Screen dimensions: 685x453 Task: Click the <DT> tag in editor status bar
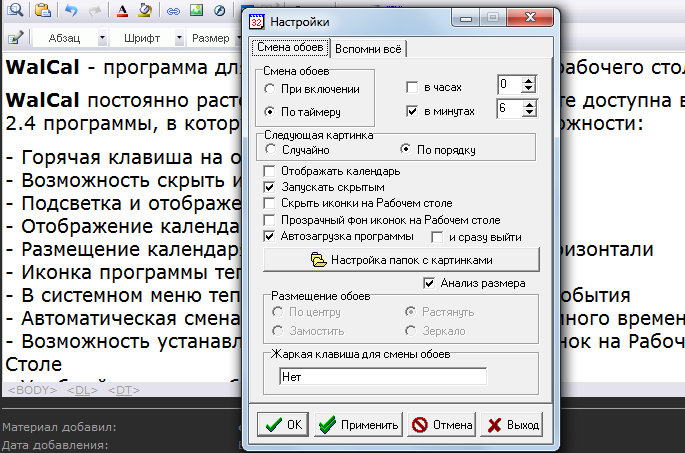click(124, 390)
